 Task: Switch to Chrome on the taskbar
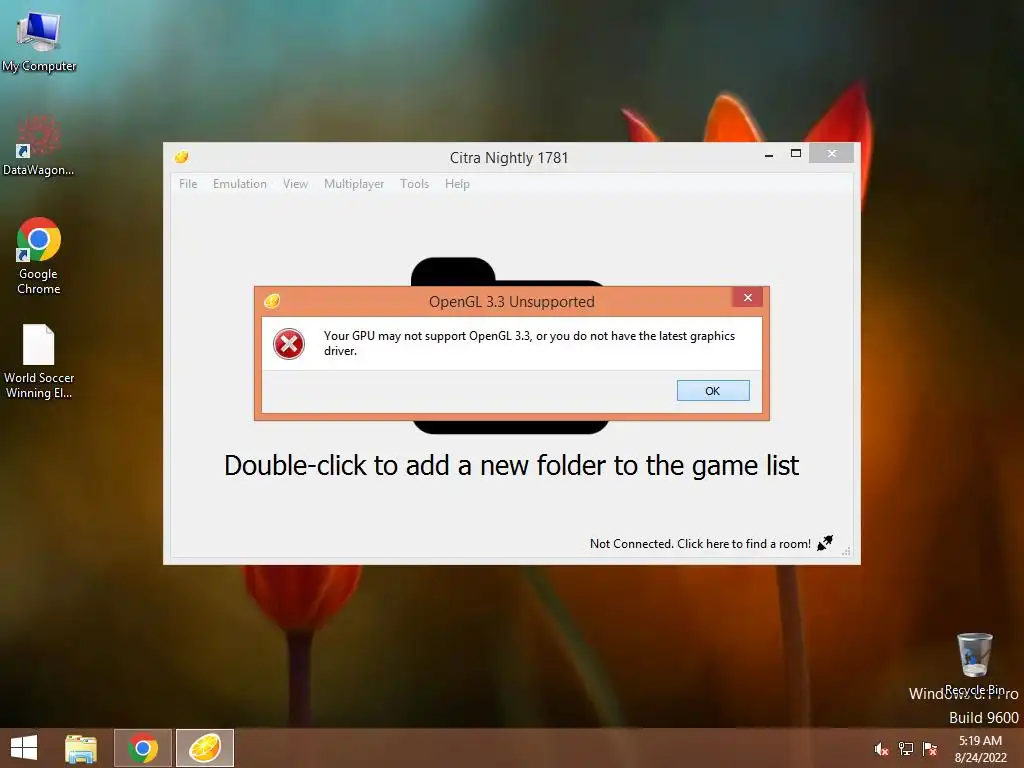[143, 748]
